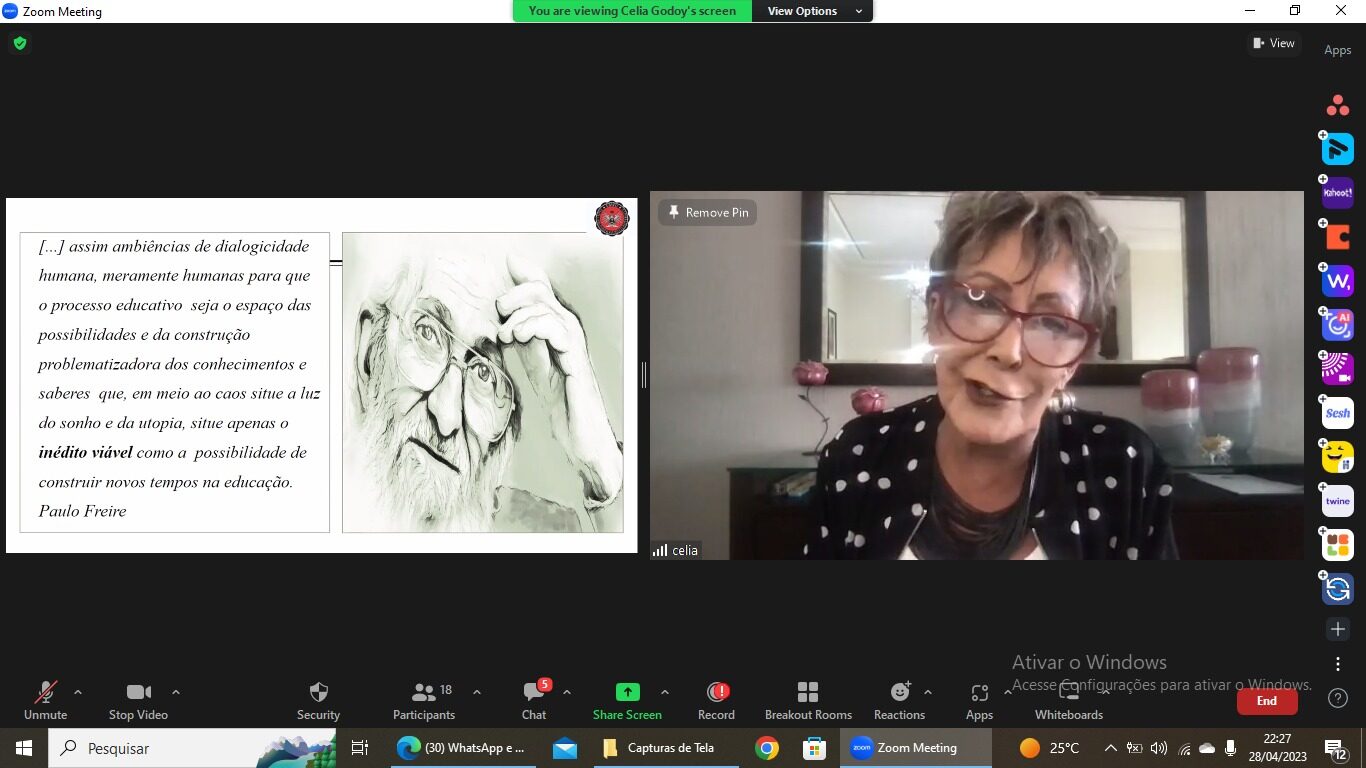Click the red End meeting button
Viewport: 1366px width, 768px height.
1266,701
